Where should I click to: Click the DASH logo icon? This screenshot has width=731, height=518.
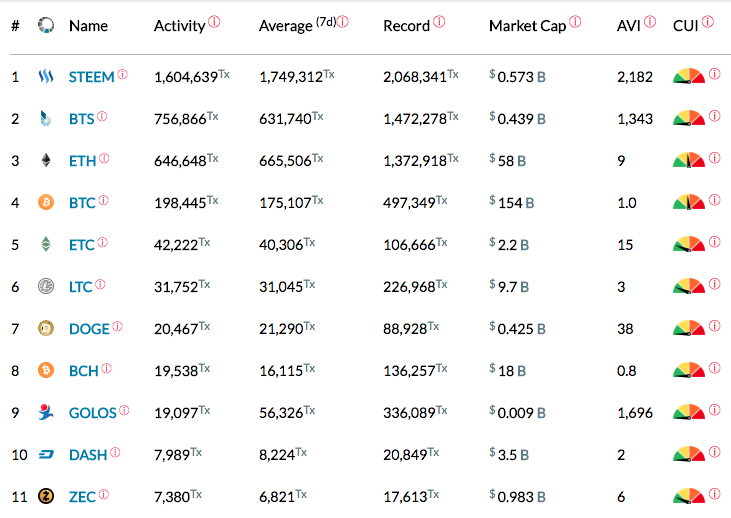pos(46,455)
